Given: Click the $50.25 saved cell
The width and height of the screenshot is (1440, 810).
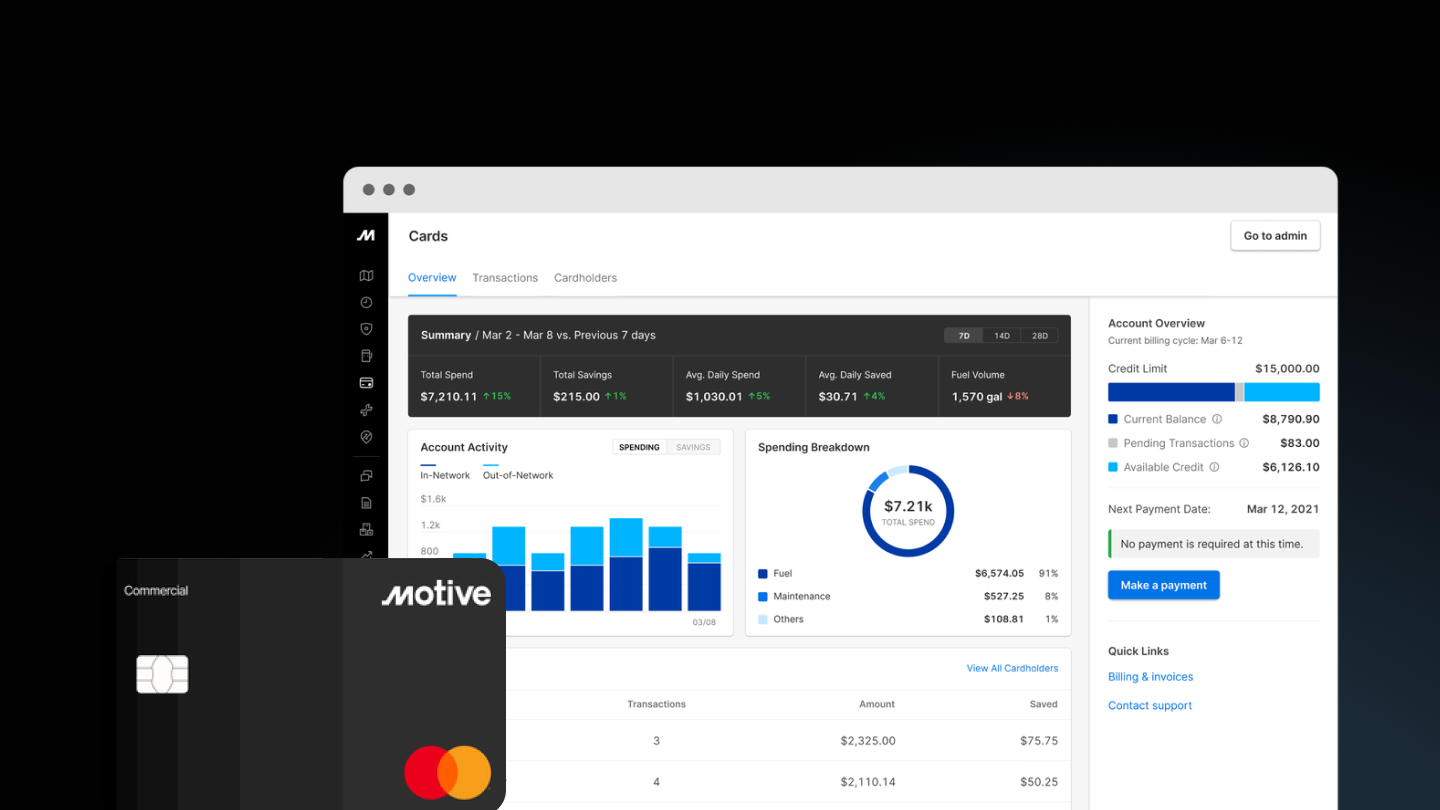Looking at the screenshot, I should 1039,782.
